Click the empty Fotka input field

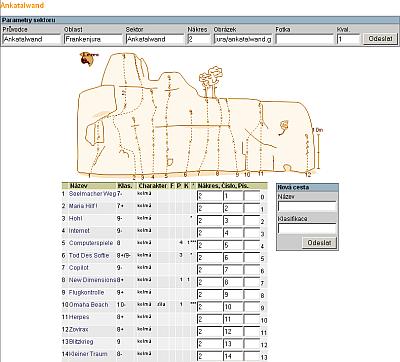click(x=304, y=39)
